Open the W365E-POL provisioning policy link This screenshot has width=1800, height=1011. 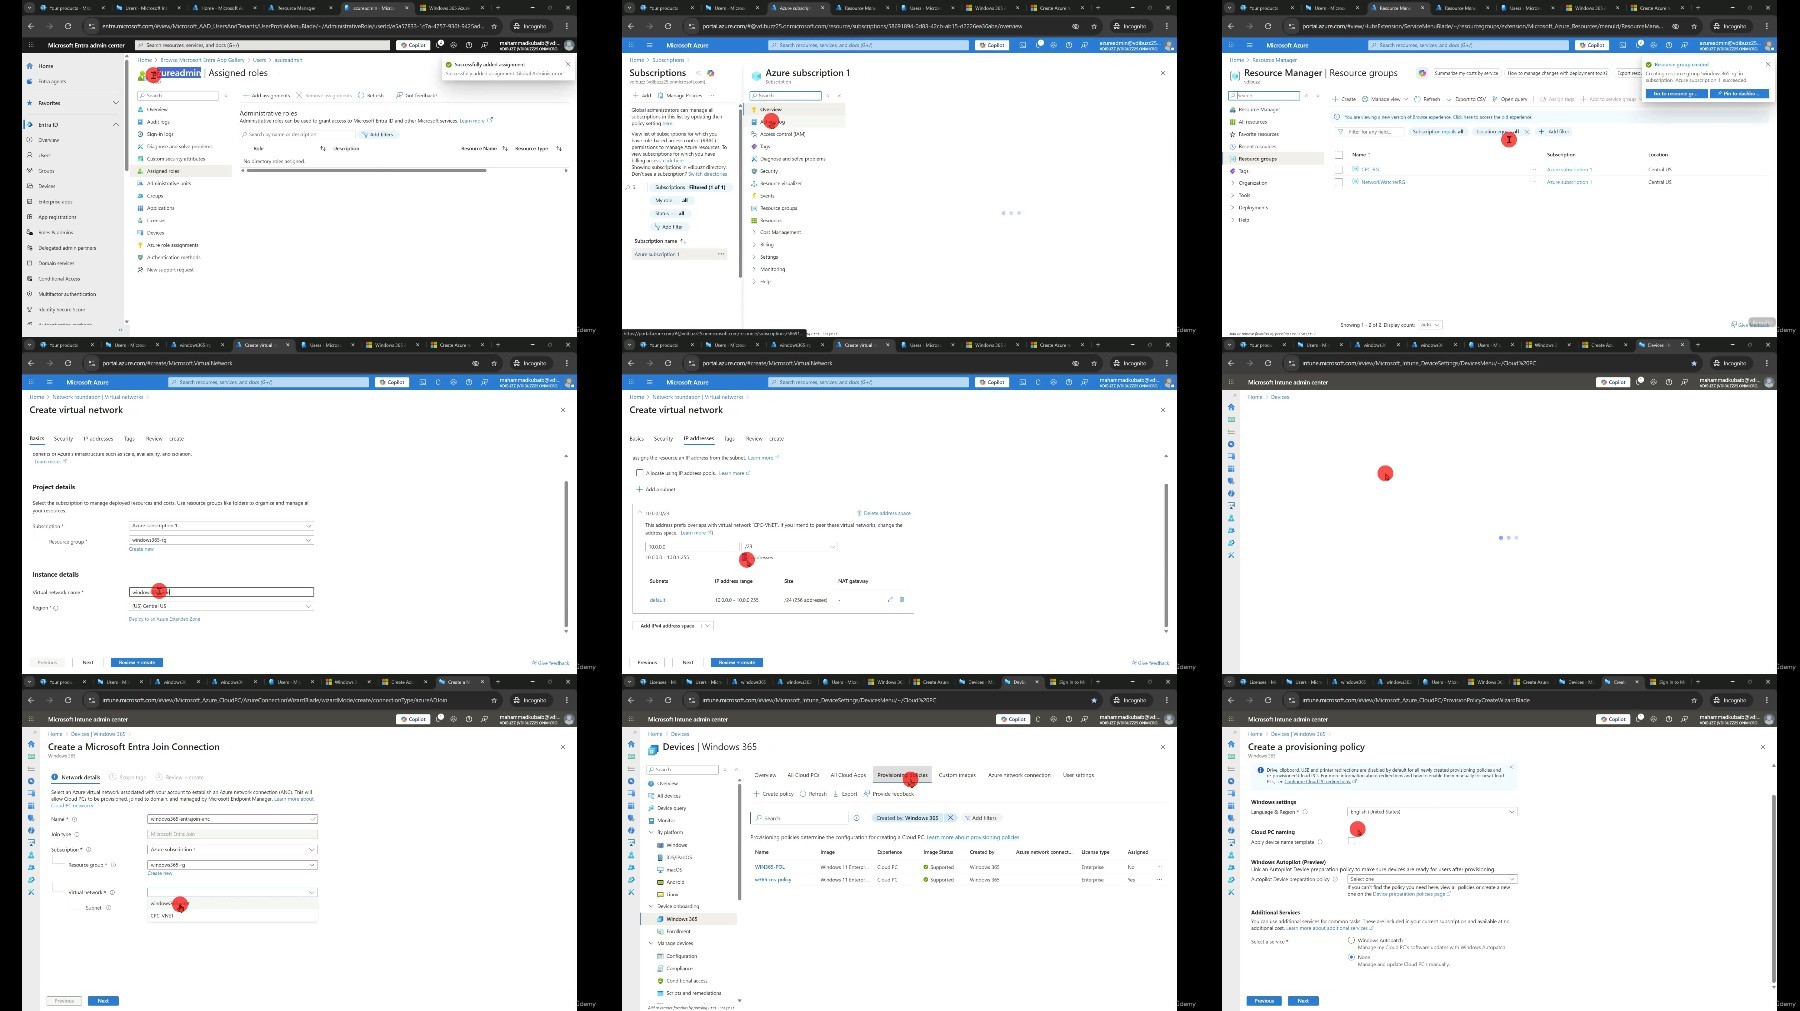tap(770, 867)
